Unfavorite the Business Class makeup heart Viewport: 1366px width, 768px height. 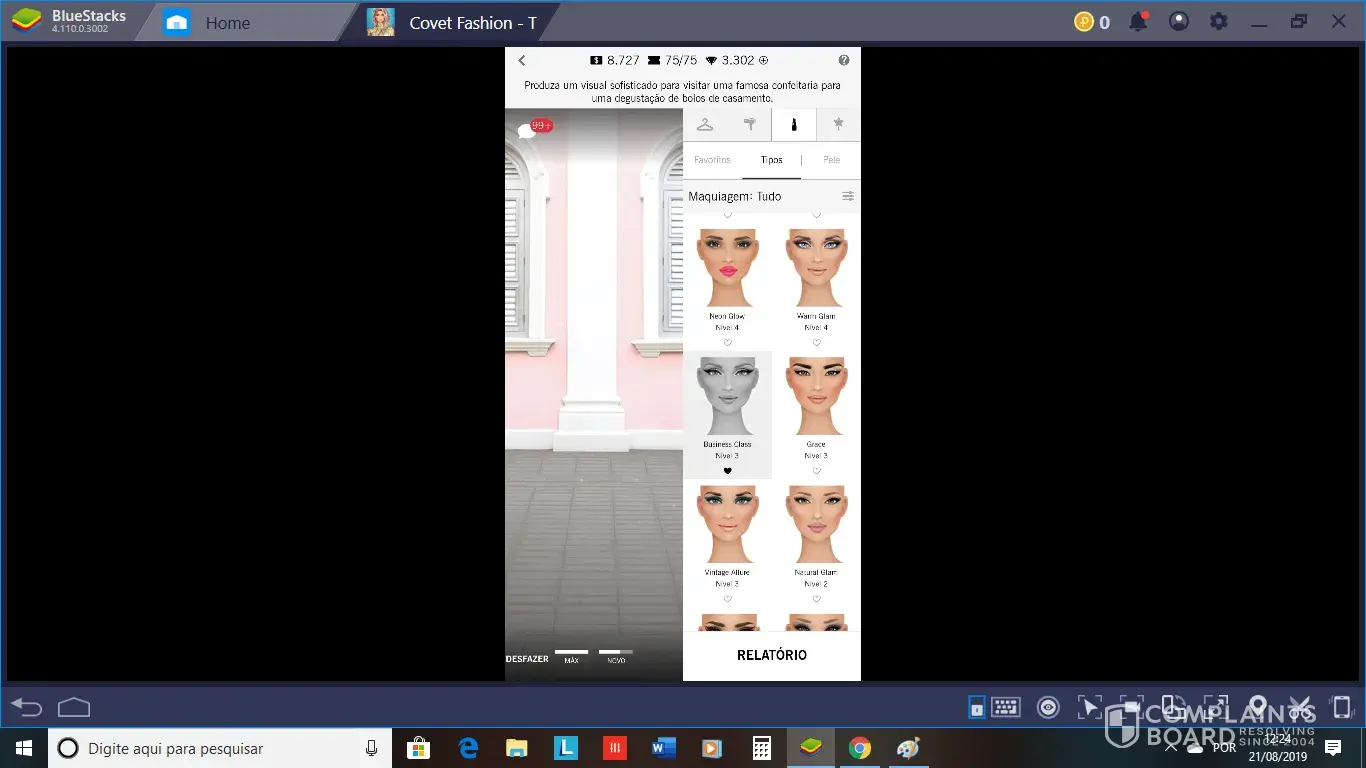pos(727,471)
